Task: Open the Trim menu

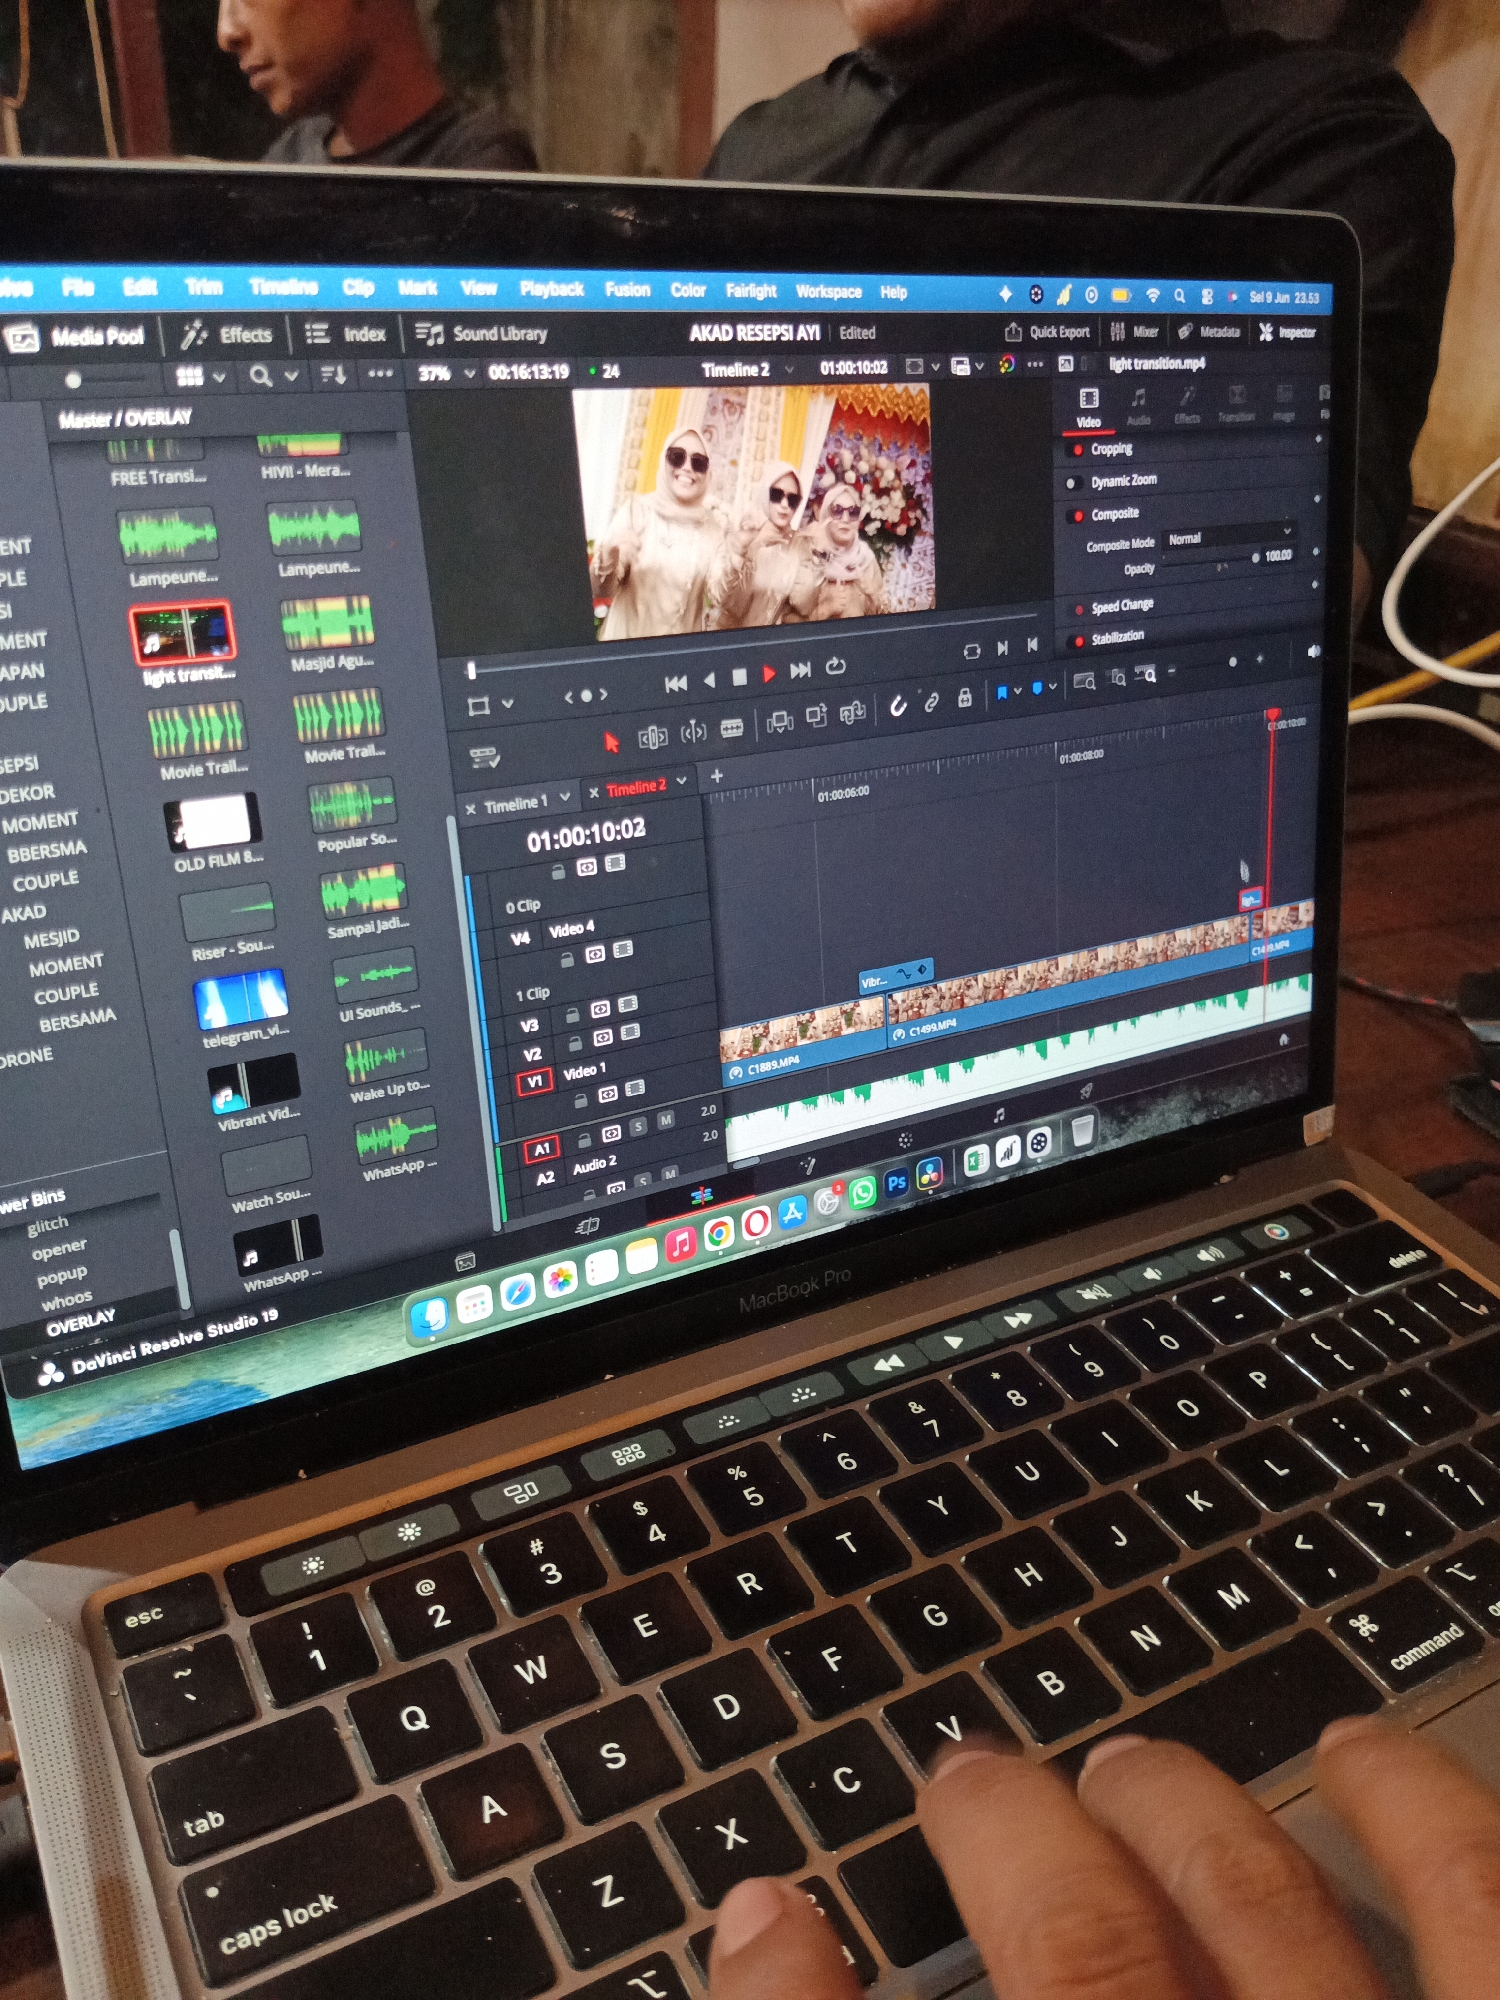Action: click(x=203, y=287)
